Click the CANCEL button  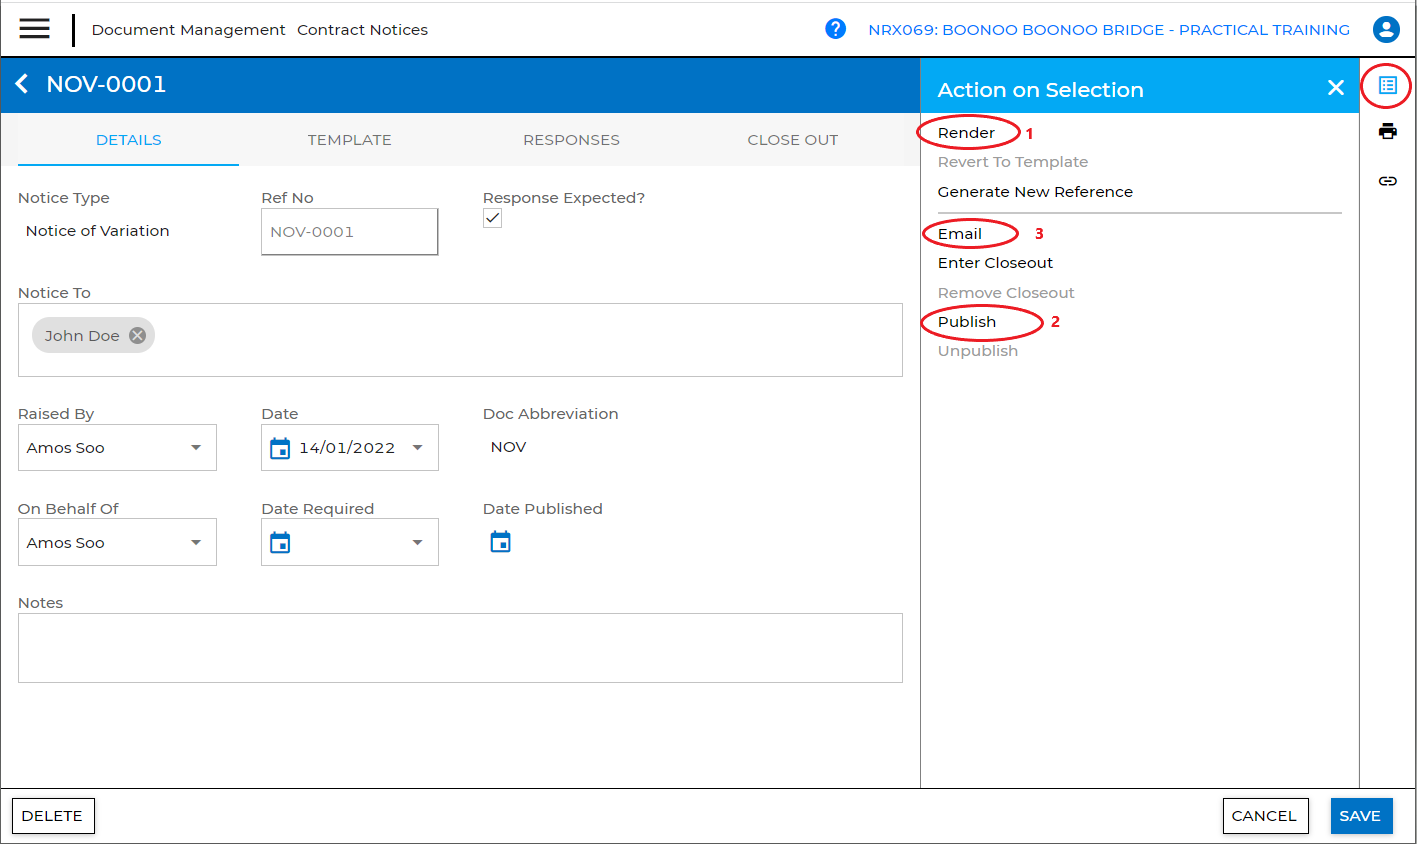click(1264, 816)
